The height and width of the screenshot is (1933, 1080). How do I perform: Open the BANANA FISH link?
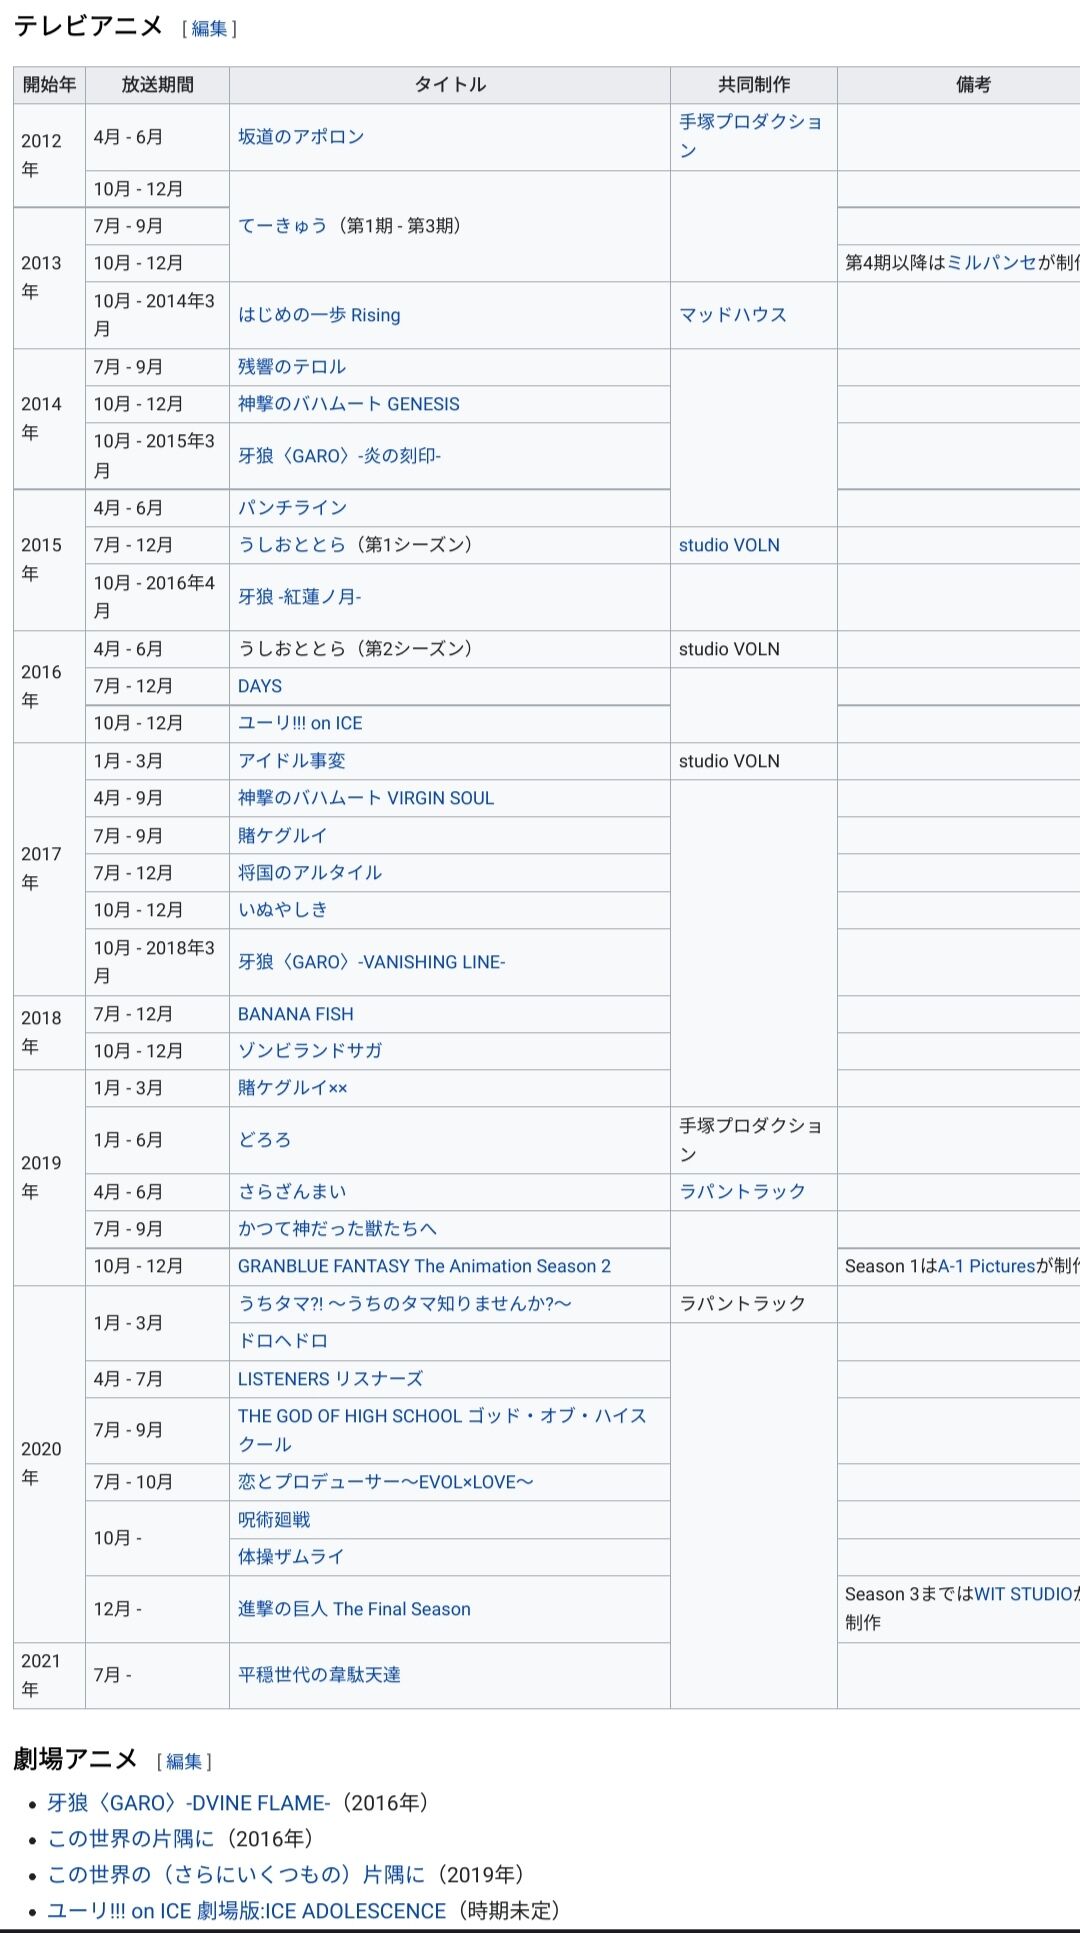click(x=296, y=1014)
